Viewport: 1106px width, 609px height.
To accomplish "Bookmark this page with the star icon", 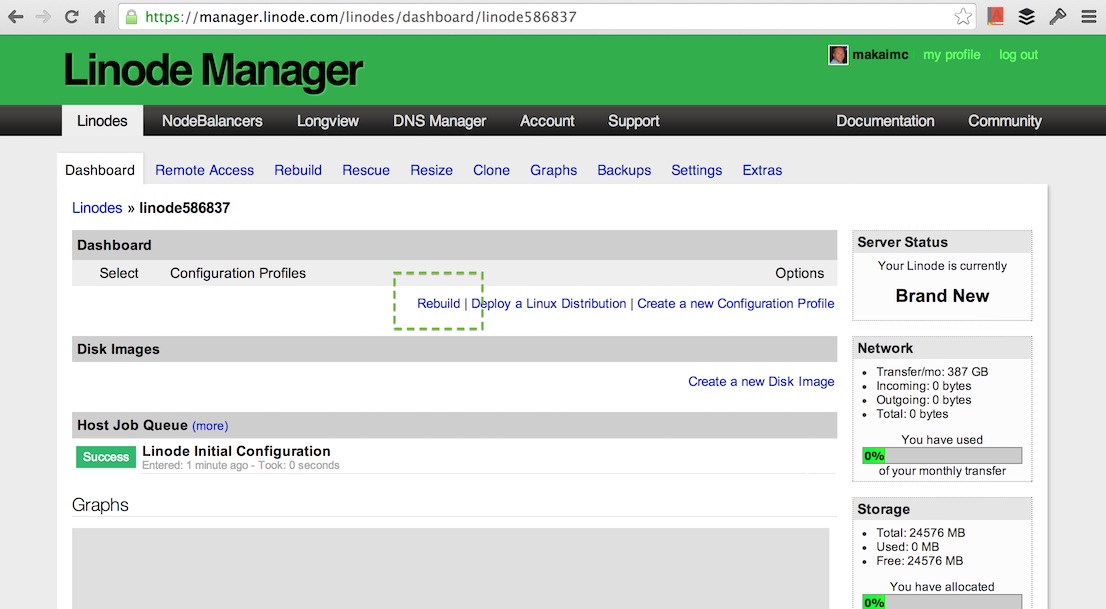I will point(963,17).
